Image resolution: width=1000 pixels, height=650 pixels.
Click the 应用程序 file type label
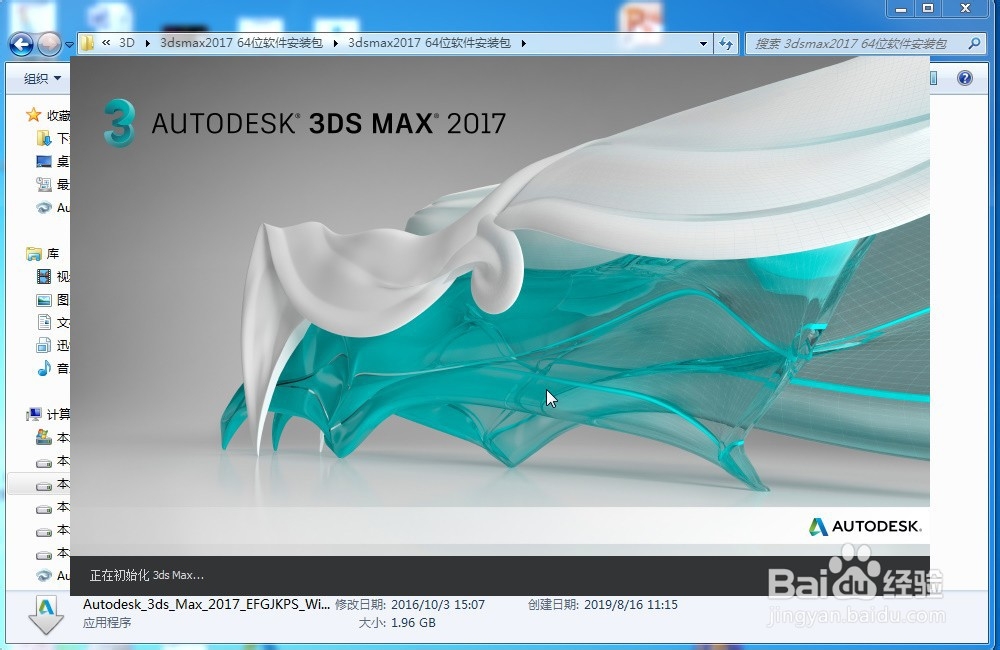[x=107, y=623]
